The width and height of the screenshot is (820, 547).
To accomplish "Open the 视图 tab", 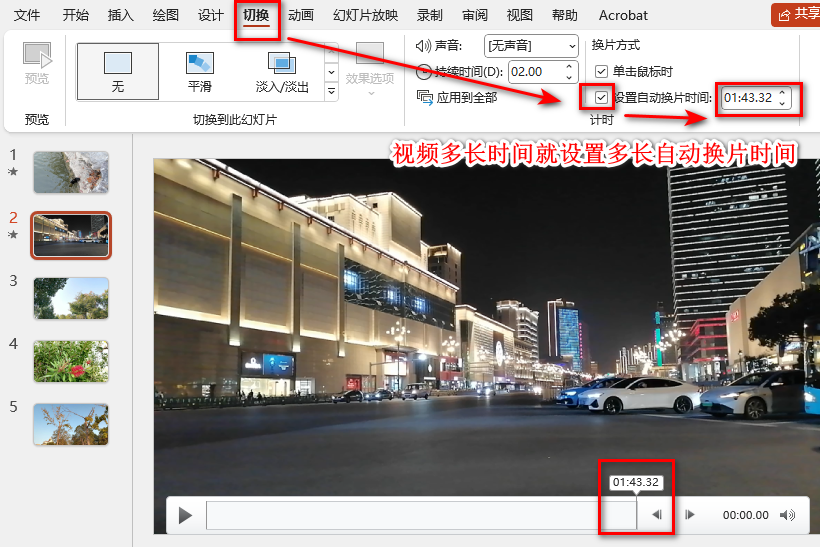I will pos(519,15).
